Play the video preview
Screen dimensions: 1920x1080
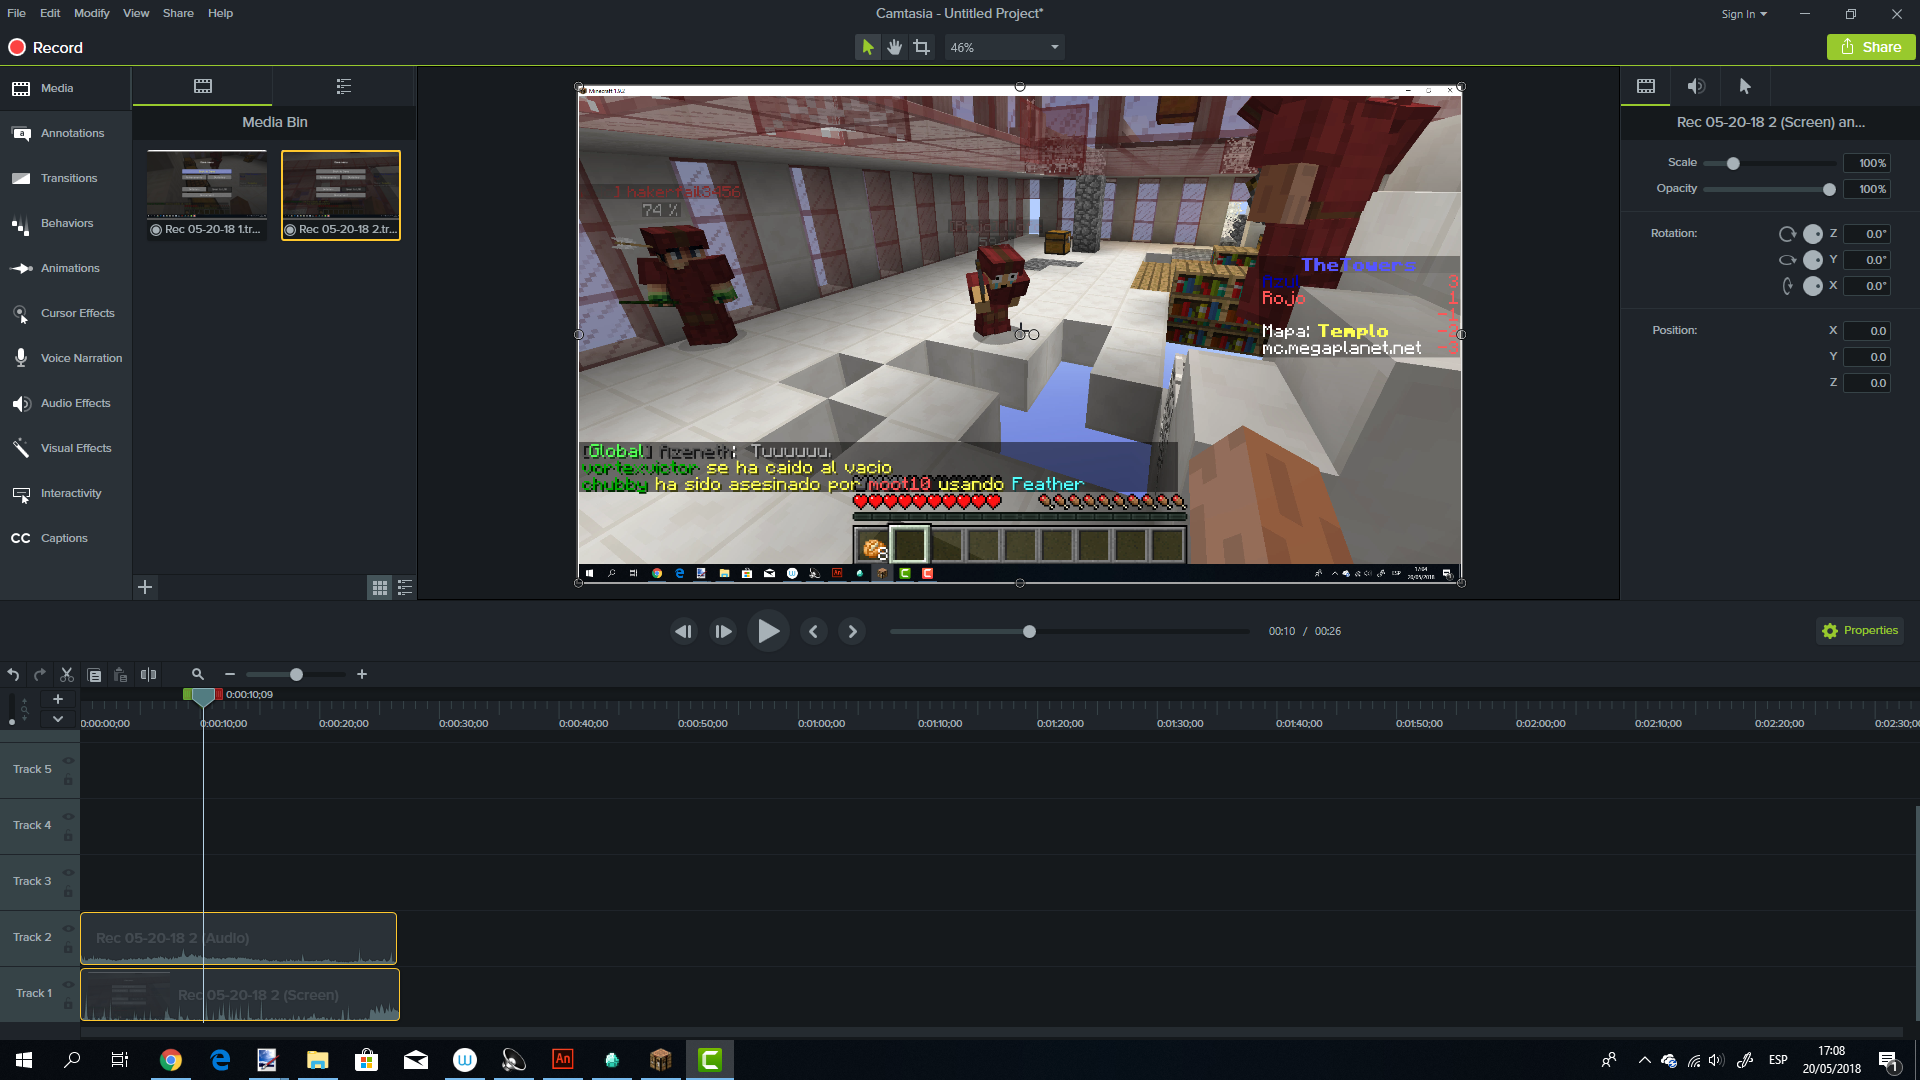coord(768,631)
